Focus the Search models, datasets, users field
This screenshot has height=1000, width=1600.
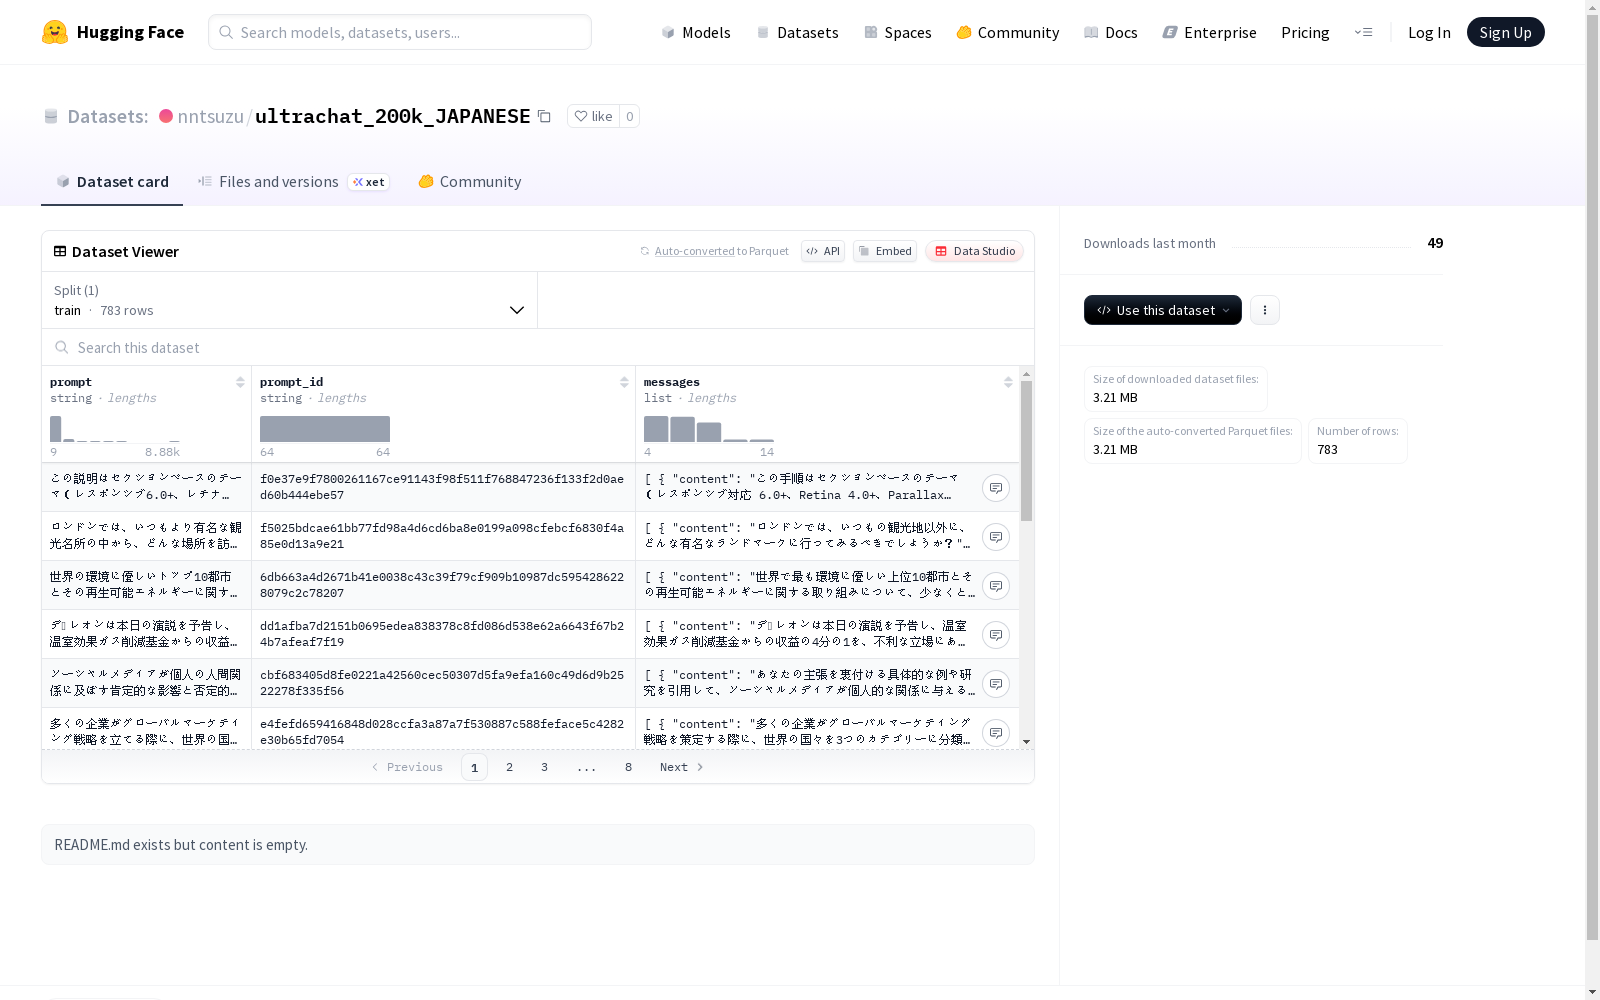click(400, 32)
